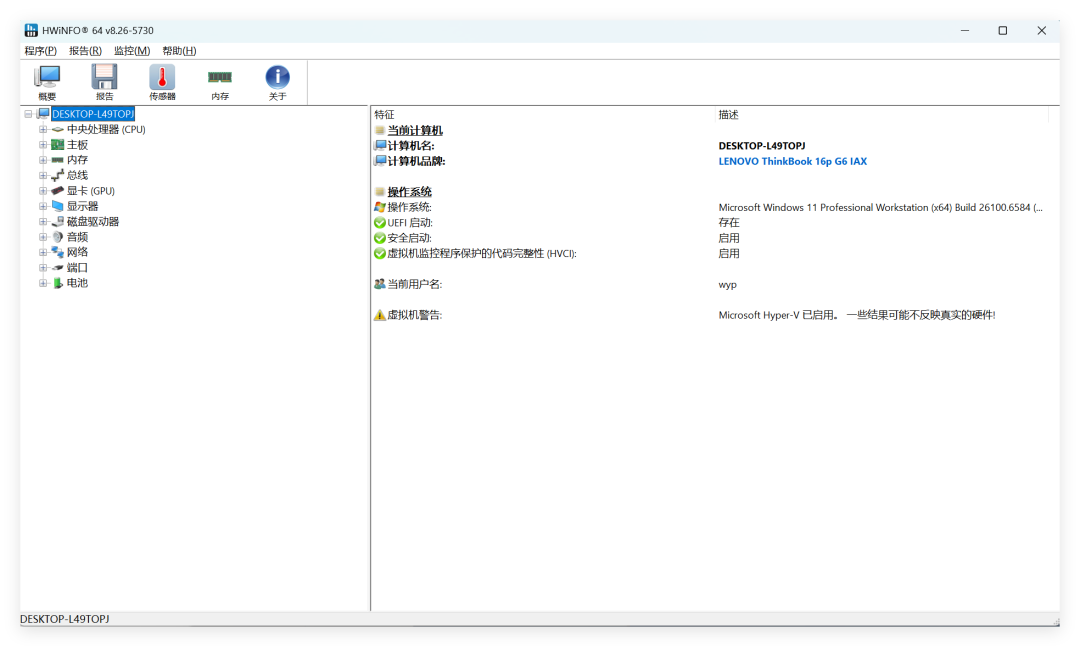1080x647 pixels.
Task: Open the 程序(P) menu
Action: [41, 50]
